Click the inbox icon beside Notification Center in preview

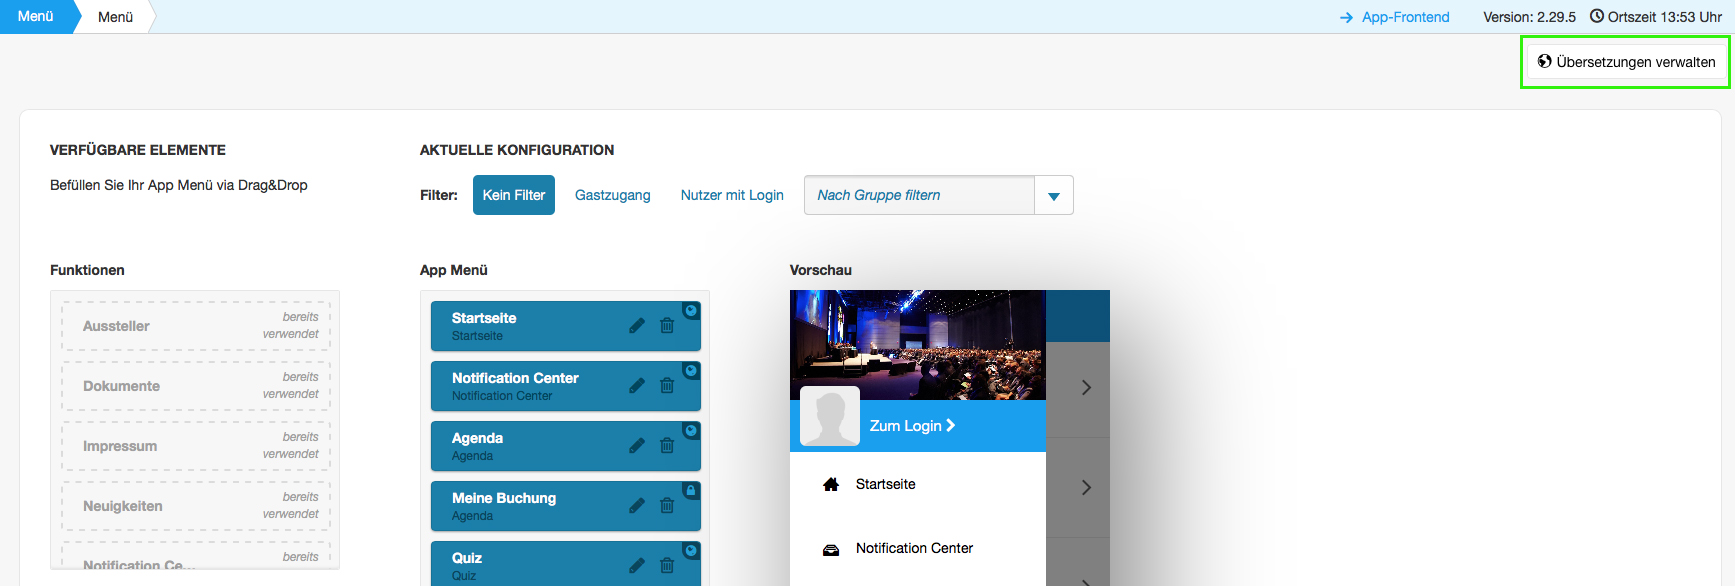tap(831, 549)
